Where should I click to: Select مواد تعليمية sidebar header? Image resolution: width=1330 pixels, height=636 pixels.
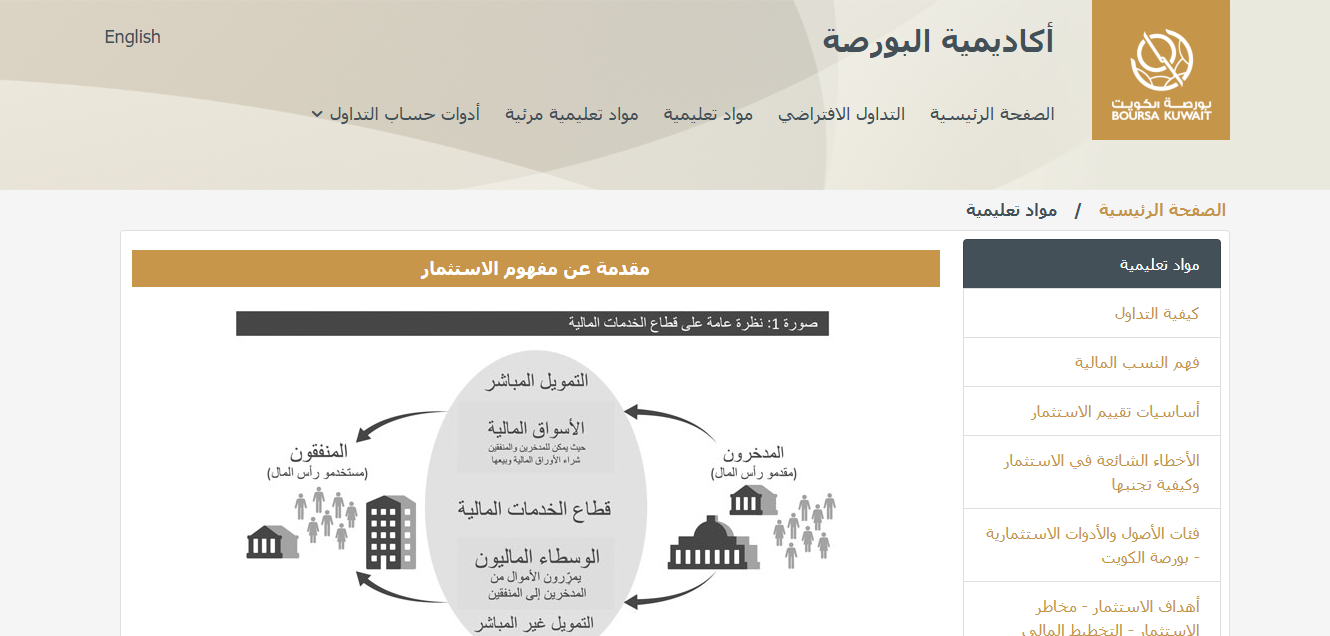(x=1091, y=264)
